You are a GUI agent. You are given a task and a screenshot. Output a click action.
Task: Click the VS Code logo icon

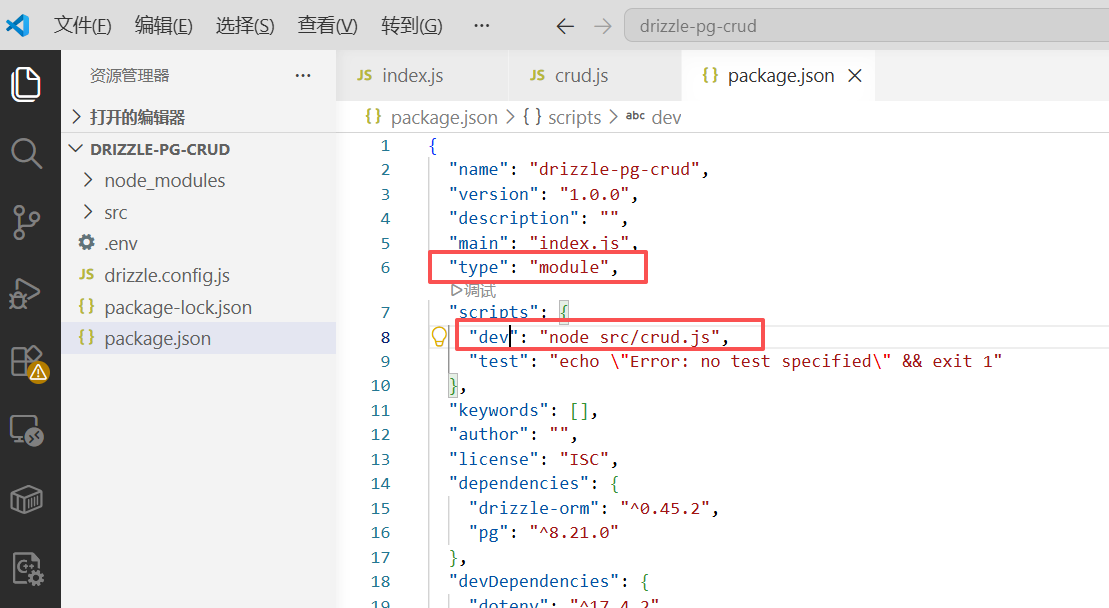point(18,25)
